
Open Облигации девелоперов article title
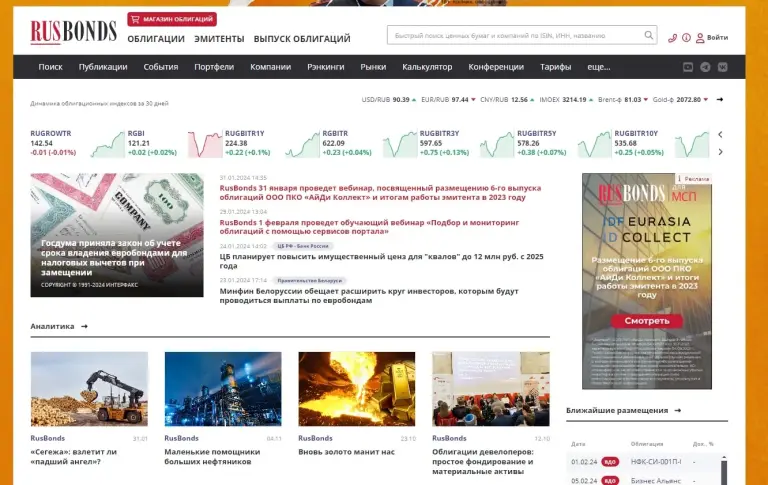482,462
